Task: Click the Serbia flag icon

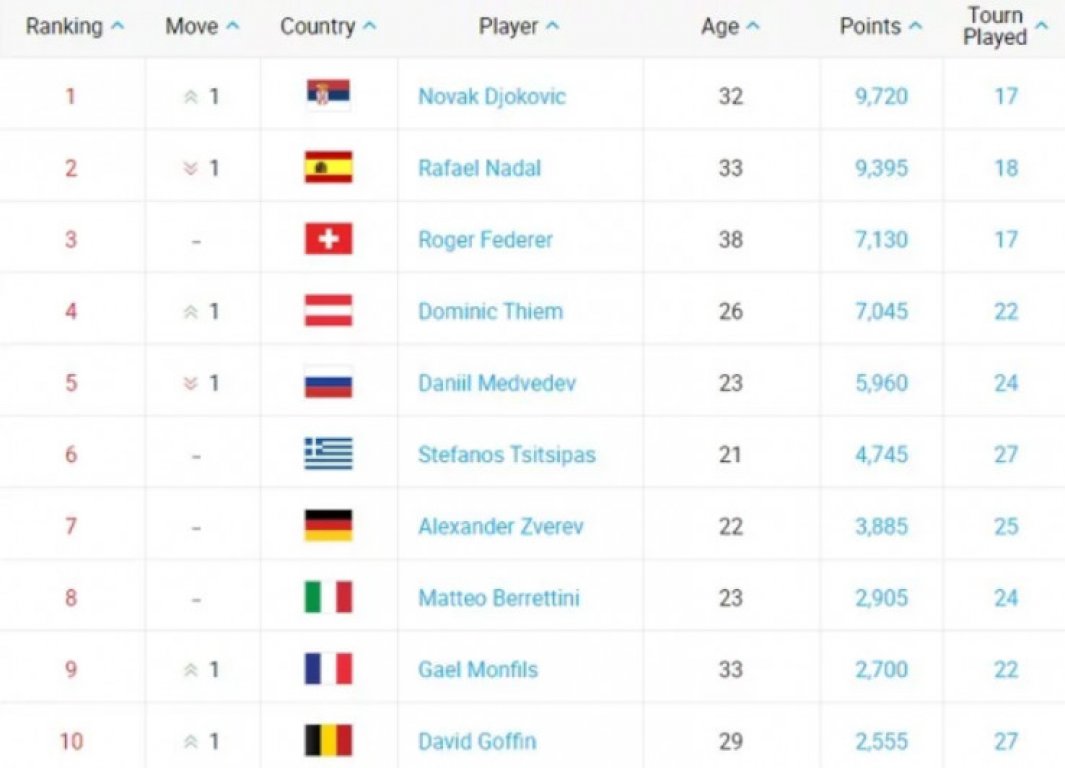Action: 328,95
